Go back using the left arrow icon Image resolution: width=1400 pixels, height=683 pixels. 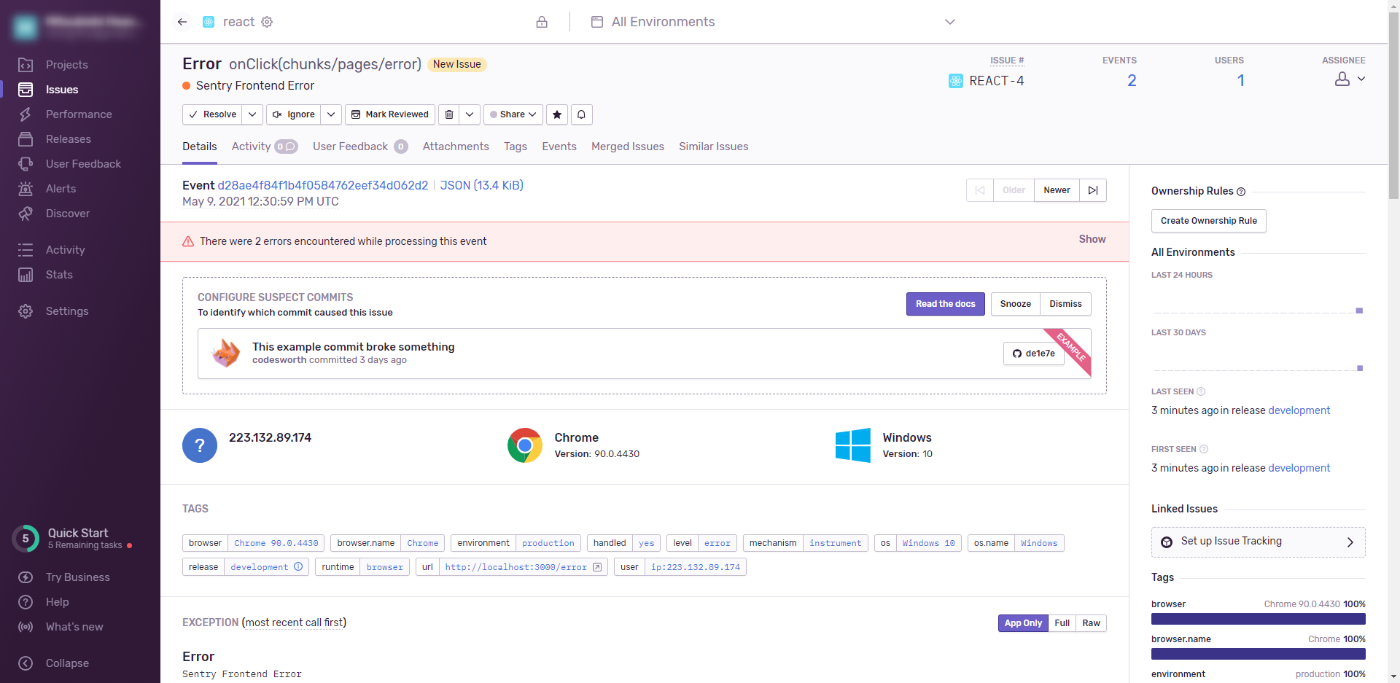click(x=182, y=22)
